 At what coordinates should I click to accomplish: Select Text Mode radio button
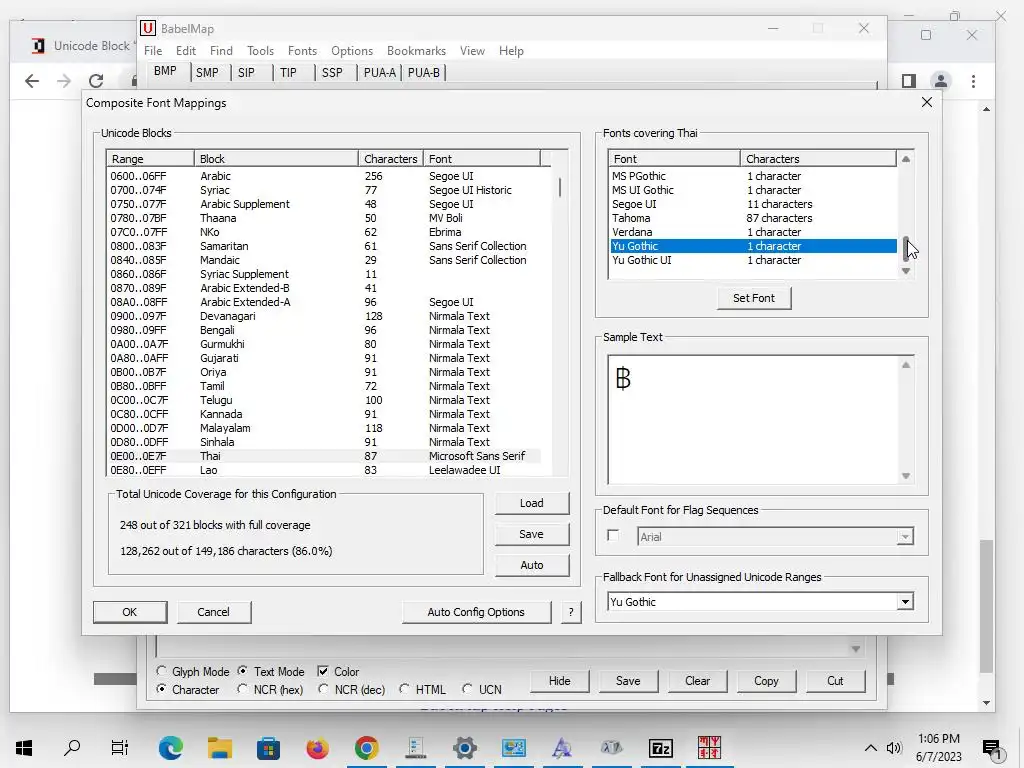(x=242, y=671)
